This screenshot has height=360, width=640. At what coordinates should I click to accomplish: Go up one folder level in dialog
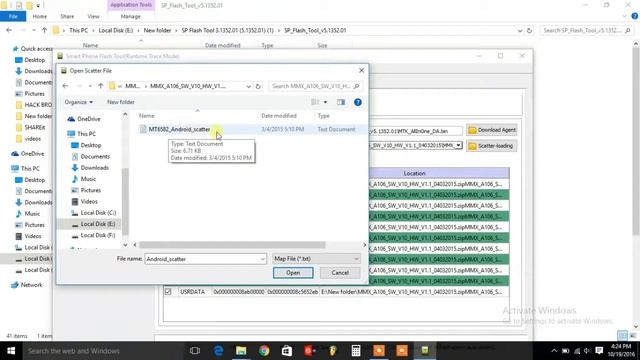[100, 86]
